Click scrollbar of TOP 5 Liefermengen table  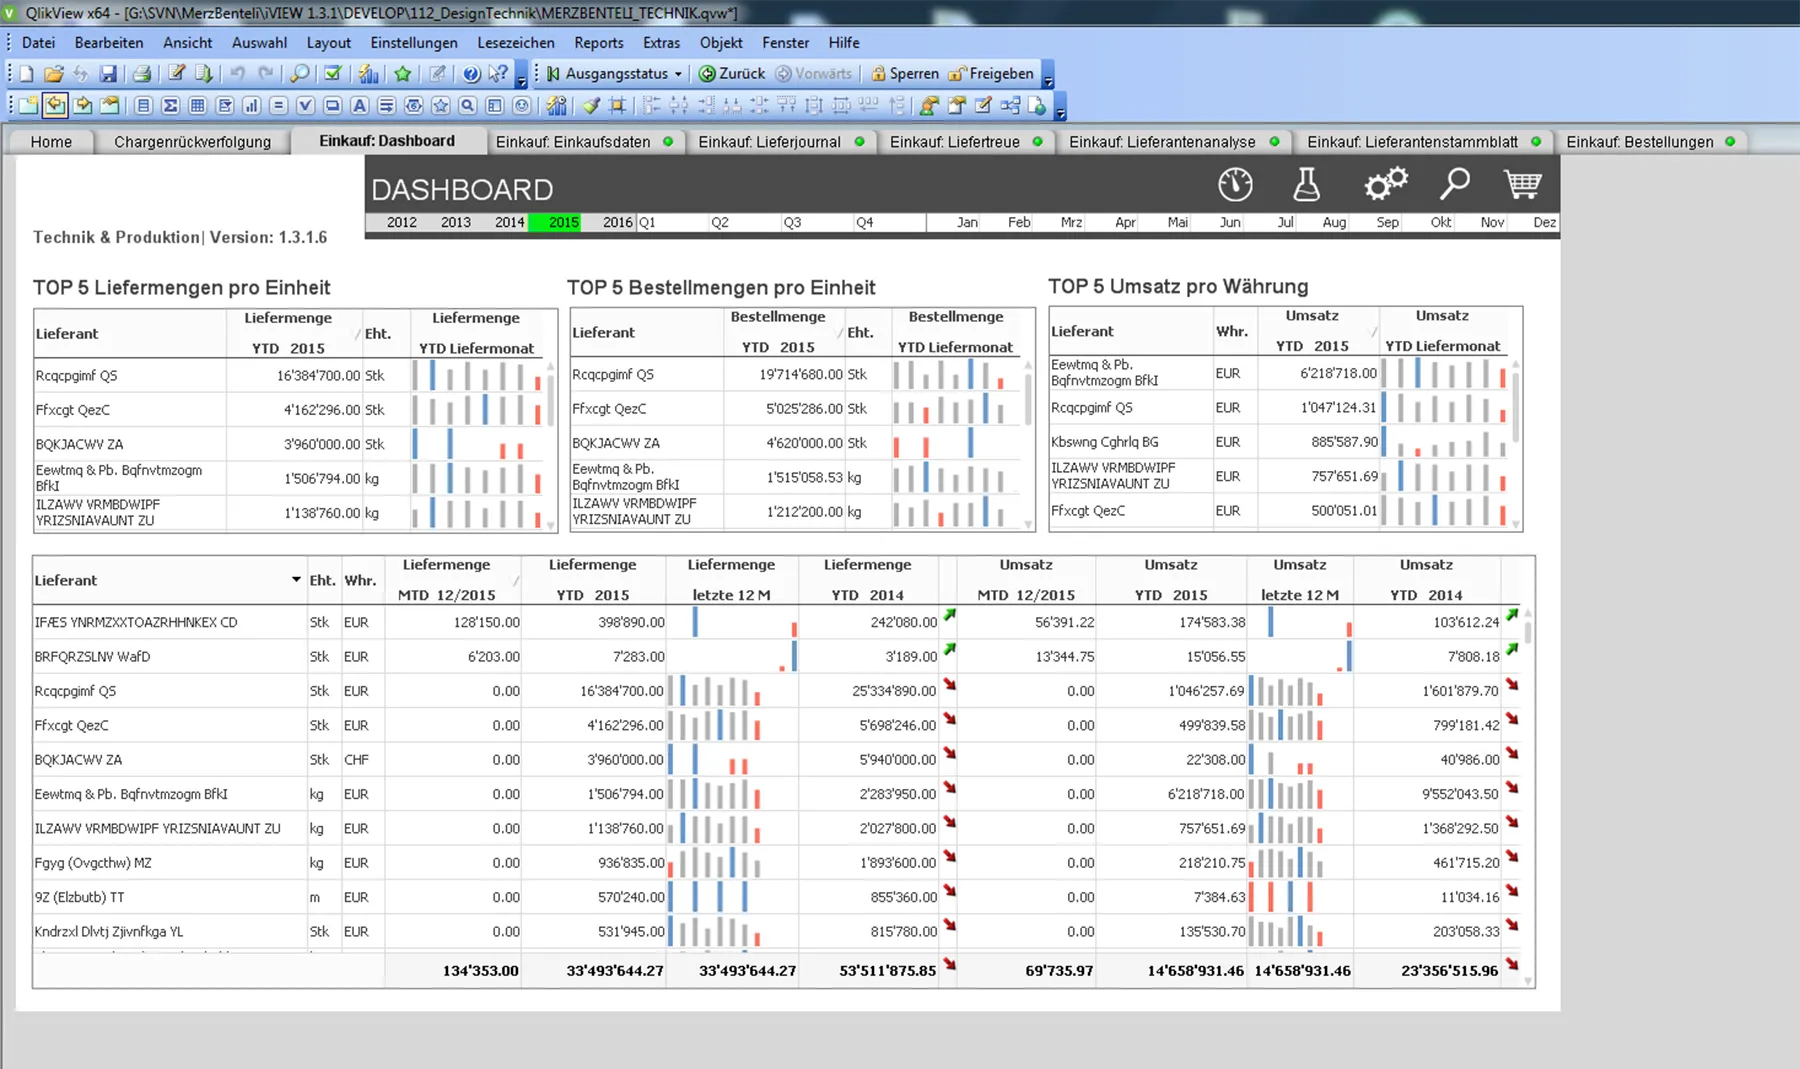551,445
